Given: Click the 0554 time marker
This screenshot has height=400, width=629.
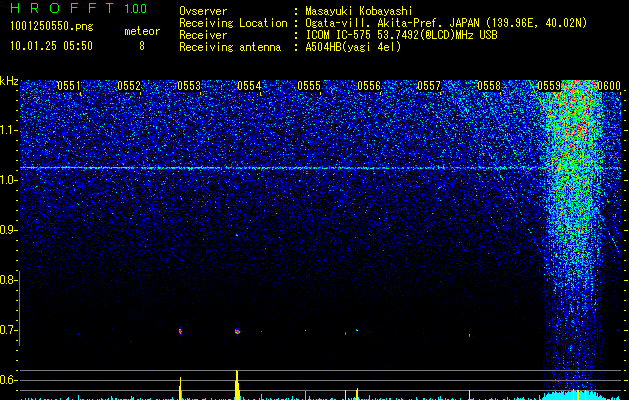Looking at the screenshot, I should tap(249, 86).
